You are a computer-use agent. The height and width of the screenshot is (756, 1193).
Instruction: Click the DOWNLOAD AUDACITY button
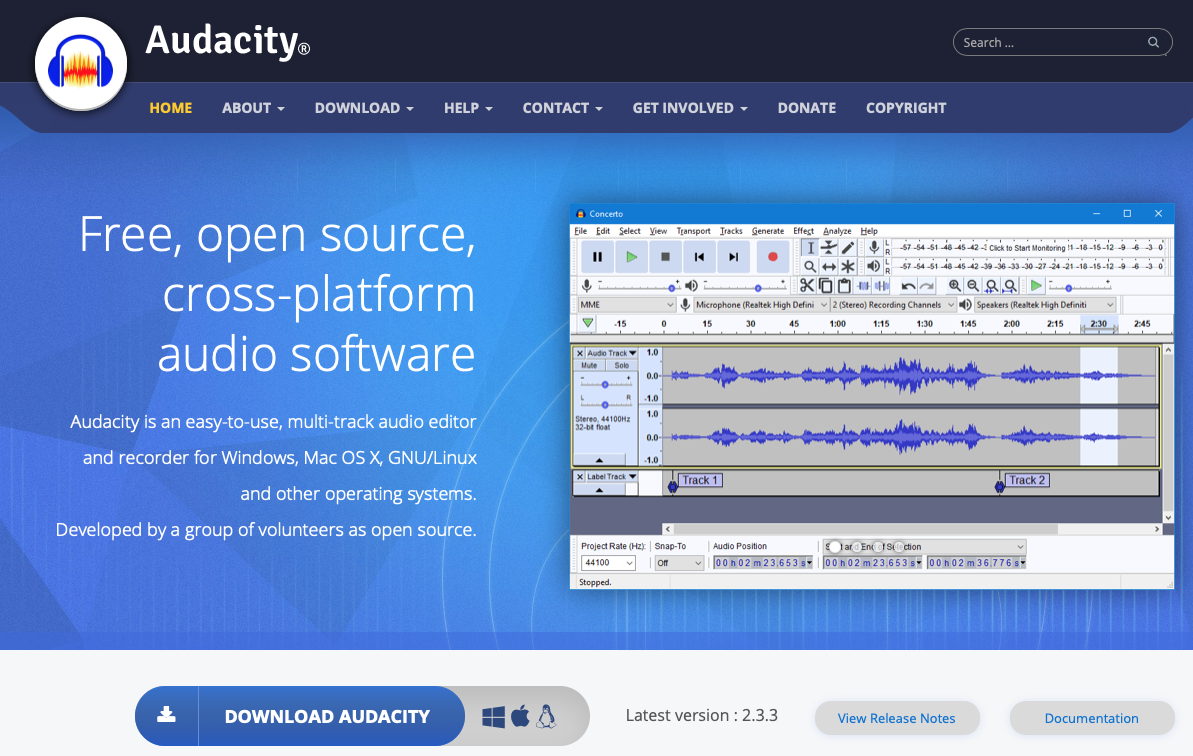point(300,716)
